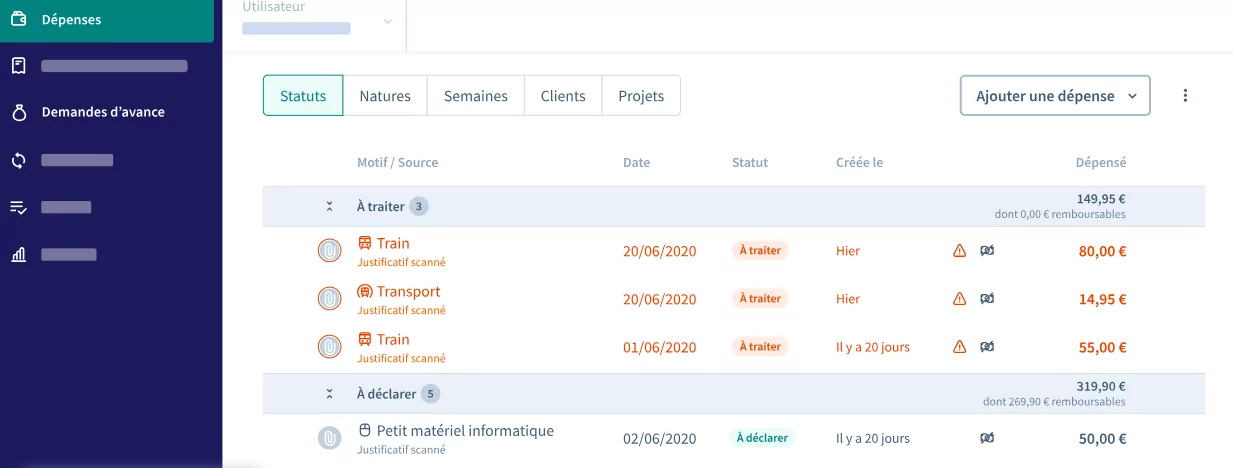Click the Statut column header
The image size is (1233, 468).
[x=750, y=162]
